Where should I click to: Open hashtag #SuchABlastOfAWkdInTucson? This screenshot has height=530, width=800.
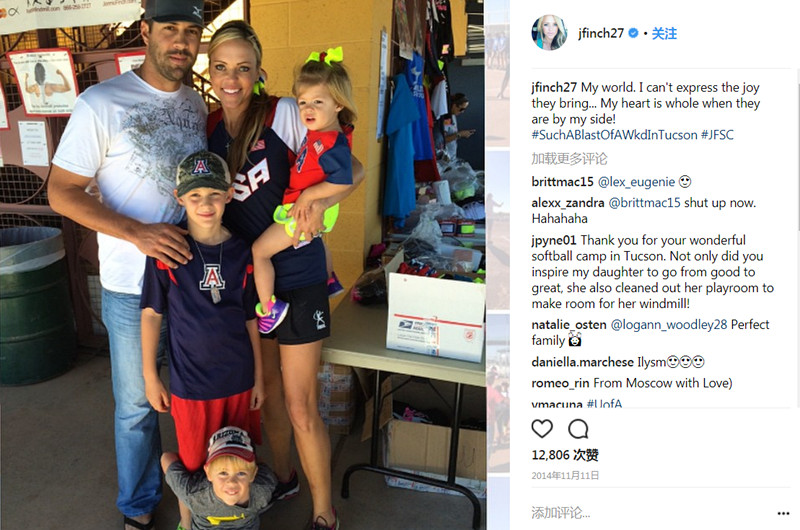coord(614,135)
